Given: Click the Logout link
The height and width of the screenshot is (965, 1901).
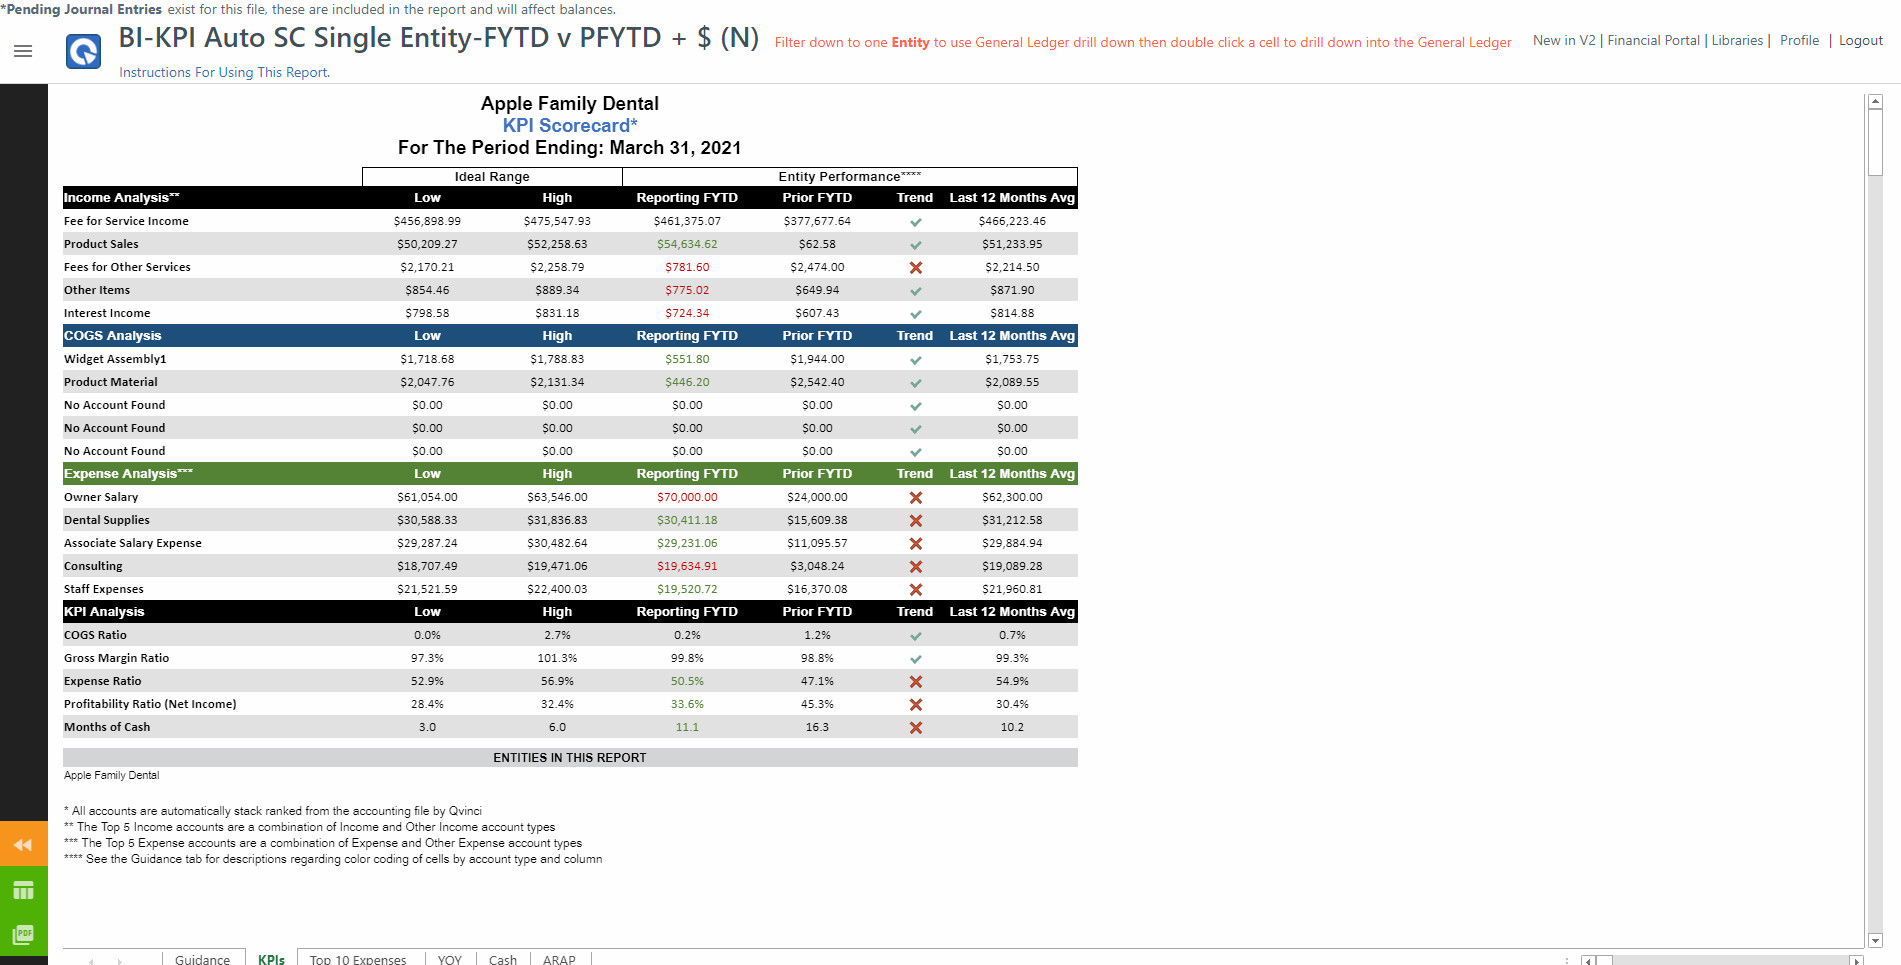Looking at the screenshot, I should coord(1860,41).
